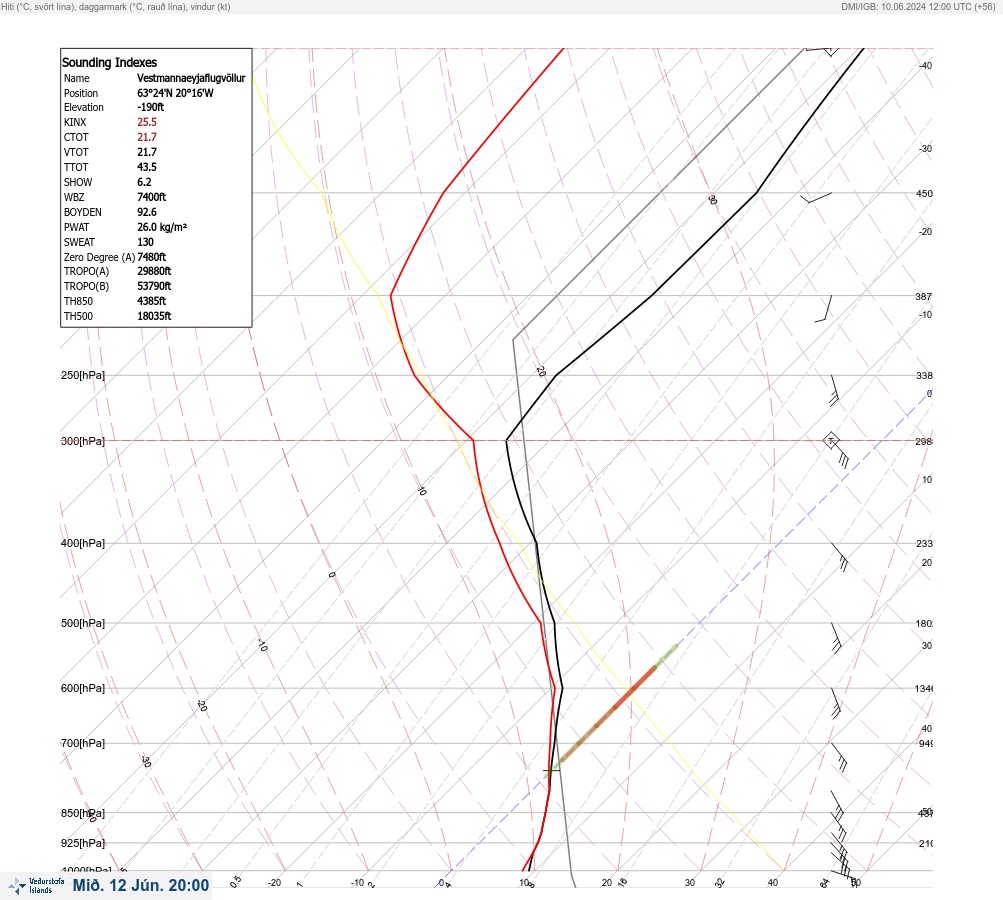Click the diamond tropopause marker at 300 hPa
This screenshot has width=1003, height=900.
[x=831, y=441]
